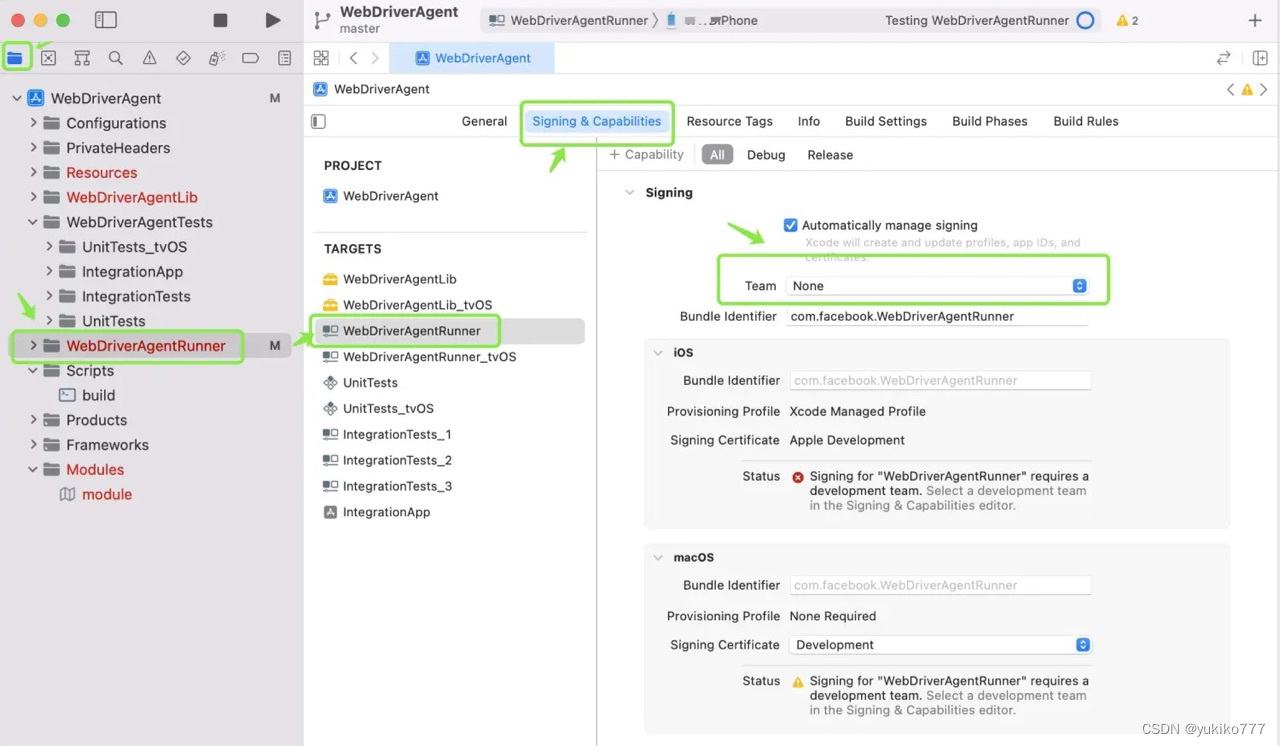Viewport: 1280px width, 746px height.
Task: Open the Project navigator folder icon
Action: tap(15, 58)
